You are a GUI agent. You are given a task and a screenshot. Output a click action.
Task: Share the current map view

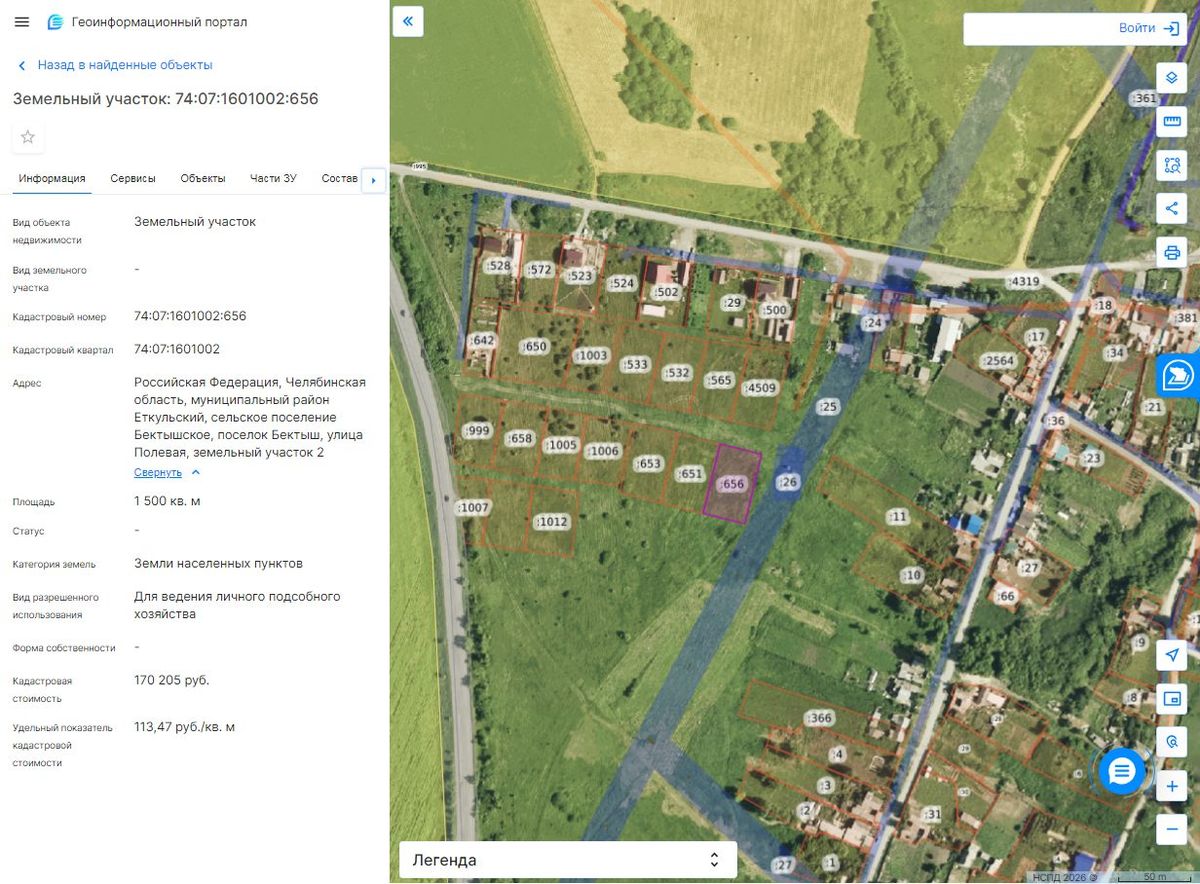coord(1172,208)
